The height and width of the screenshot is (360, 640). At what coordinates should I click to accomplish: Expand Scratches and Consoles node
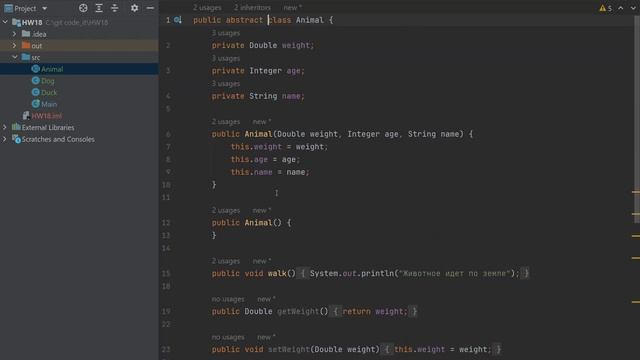tap(5, 139)
